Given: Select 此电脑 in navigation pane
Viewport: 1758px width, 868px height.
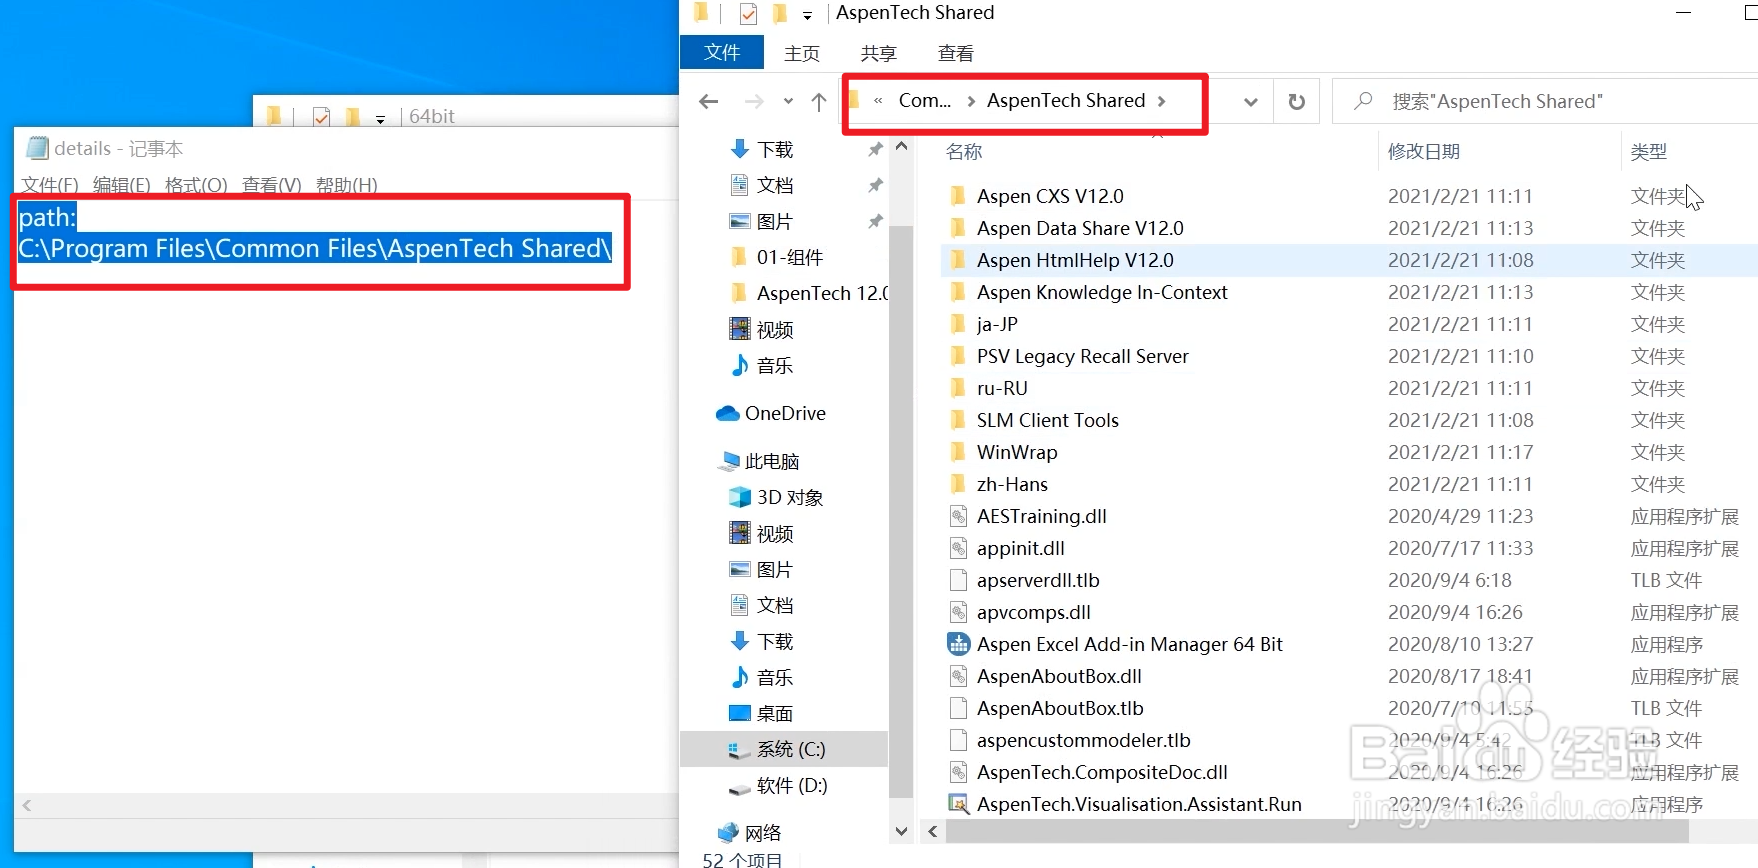Looking at the screenshot, I should 772,461.
